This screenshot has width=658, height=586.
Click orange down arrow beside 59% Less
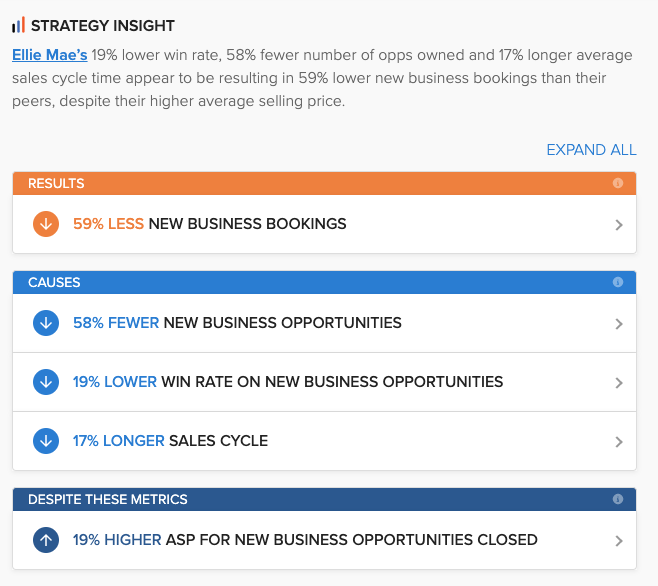coord(46,224)
